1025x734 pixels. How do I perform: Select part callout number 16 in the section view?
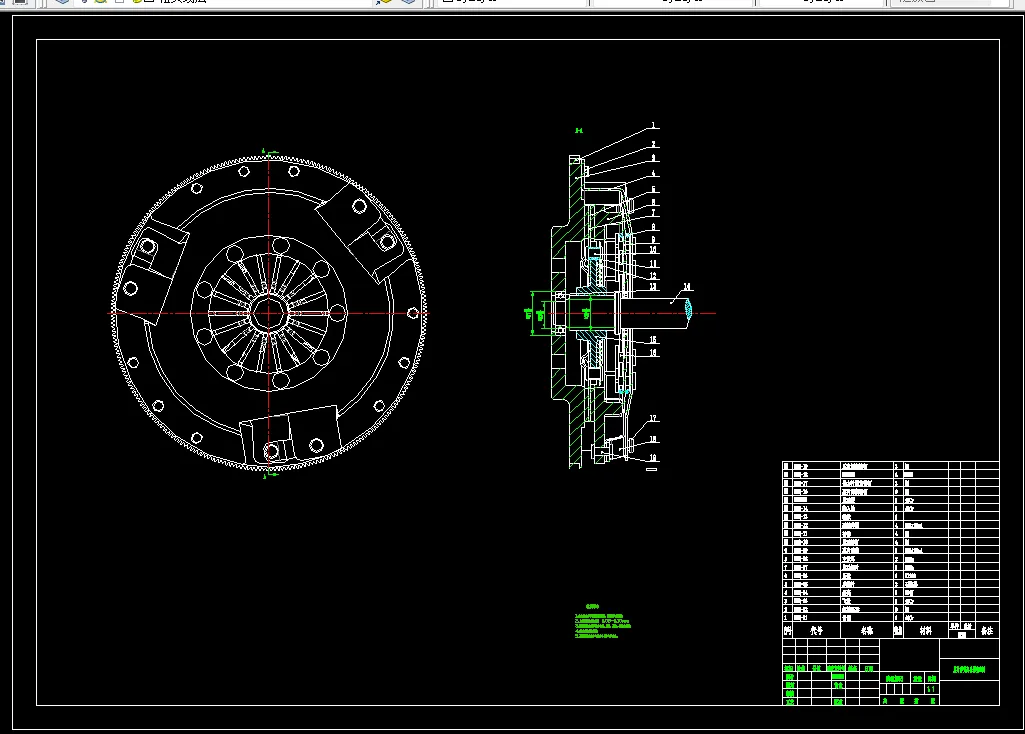653,352
